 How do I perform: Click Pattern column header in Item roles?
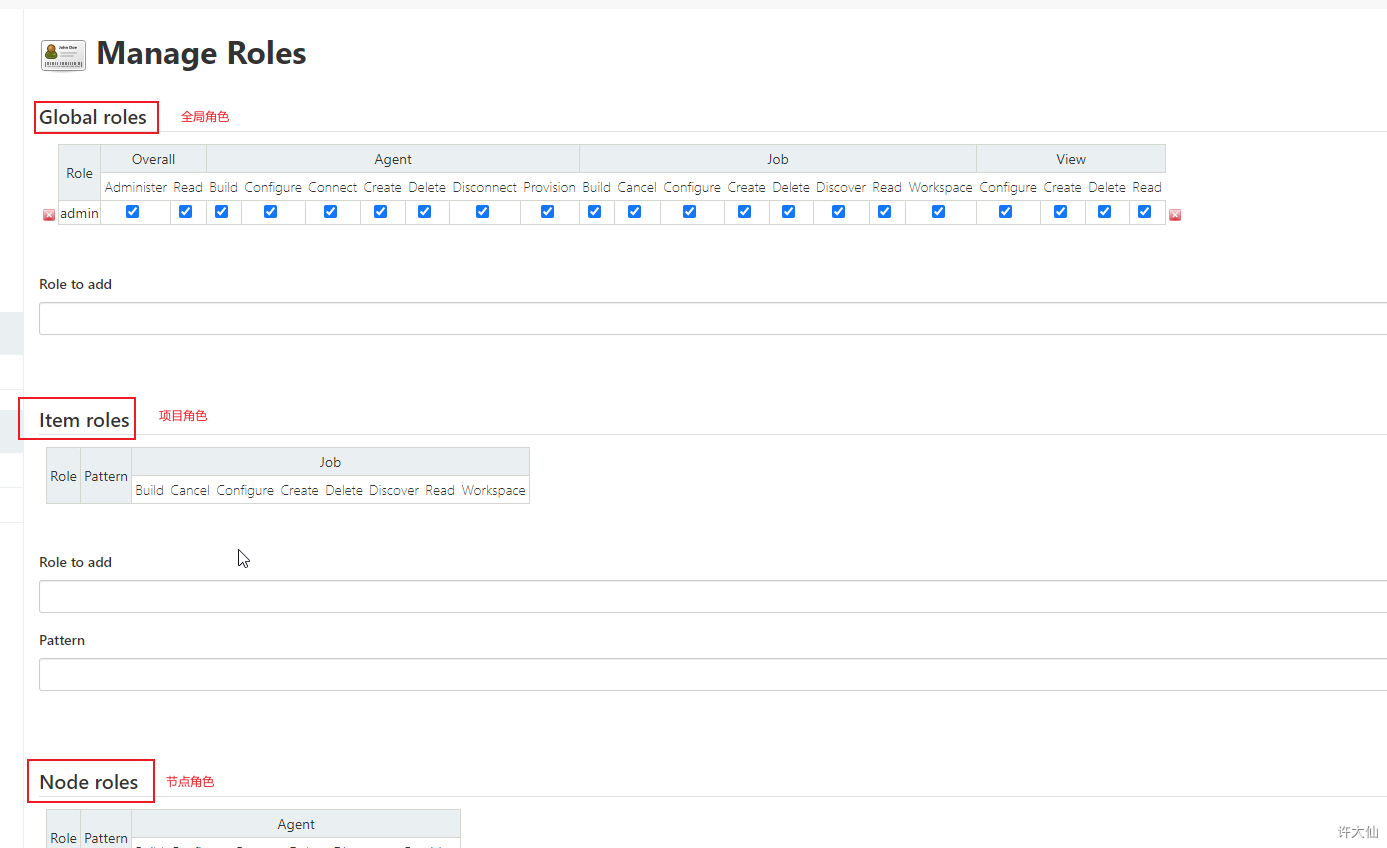(x=106, y=476)
